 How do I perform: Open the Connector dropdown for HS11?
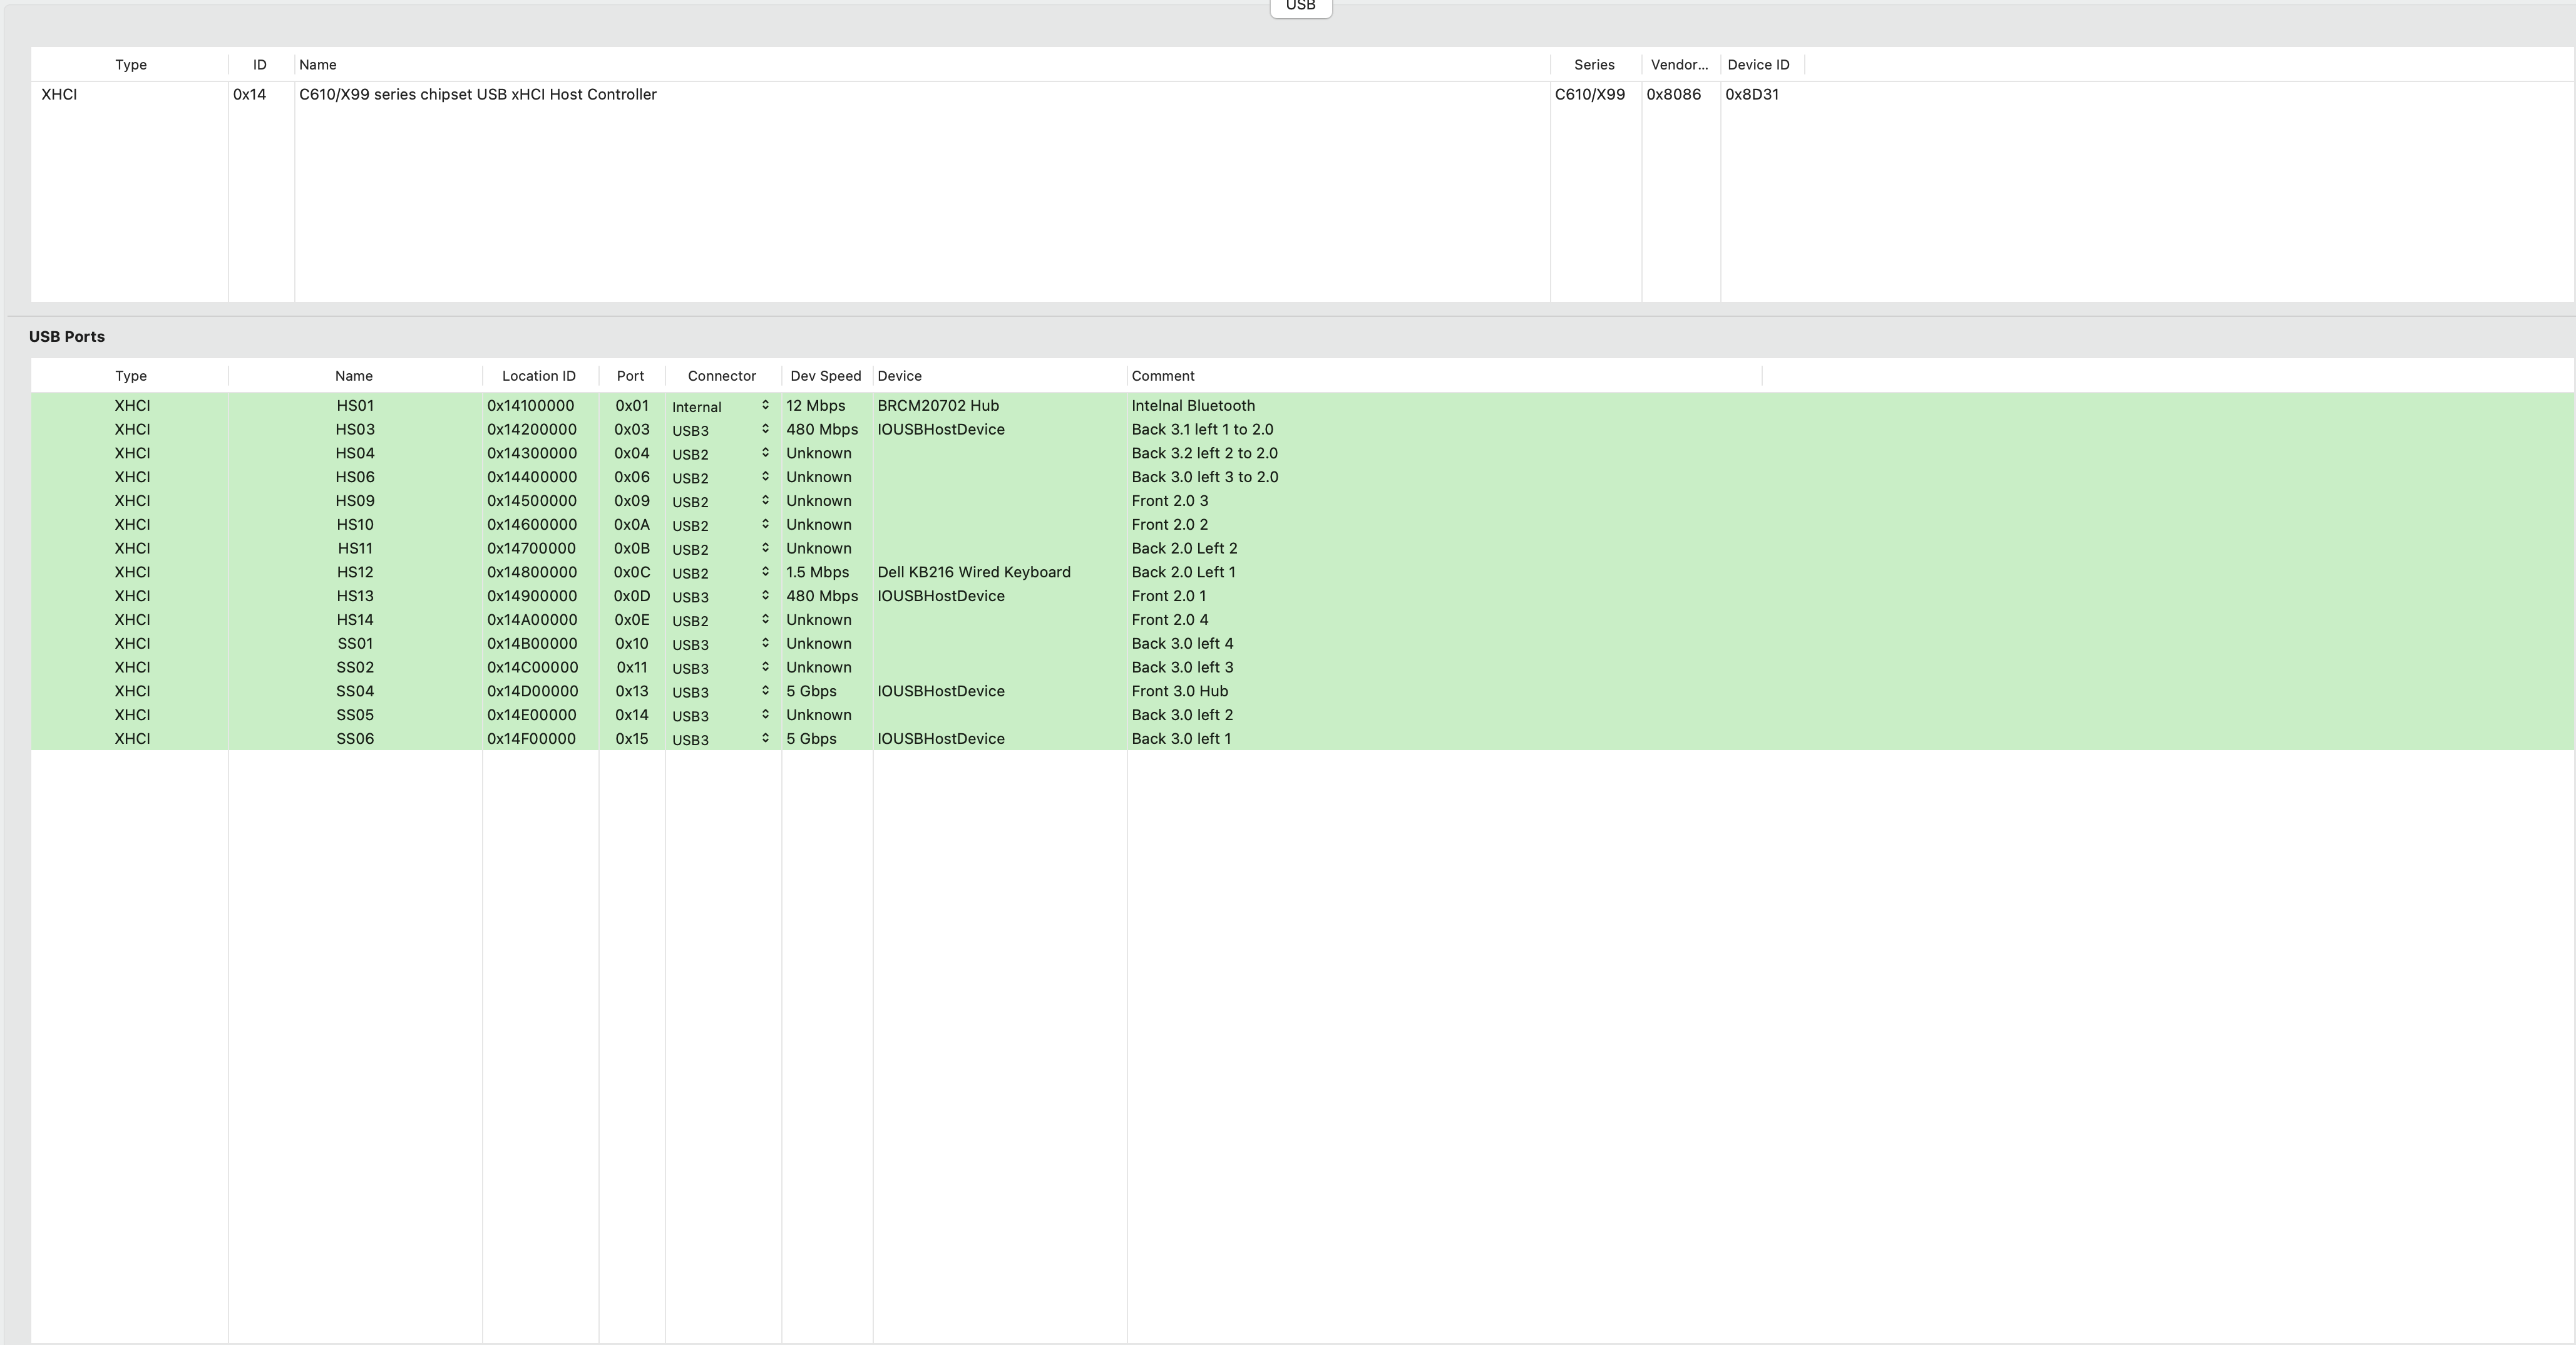pos(722,549)
